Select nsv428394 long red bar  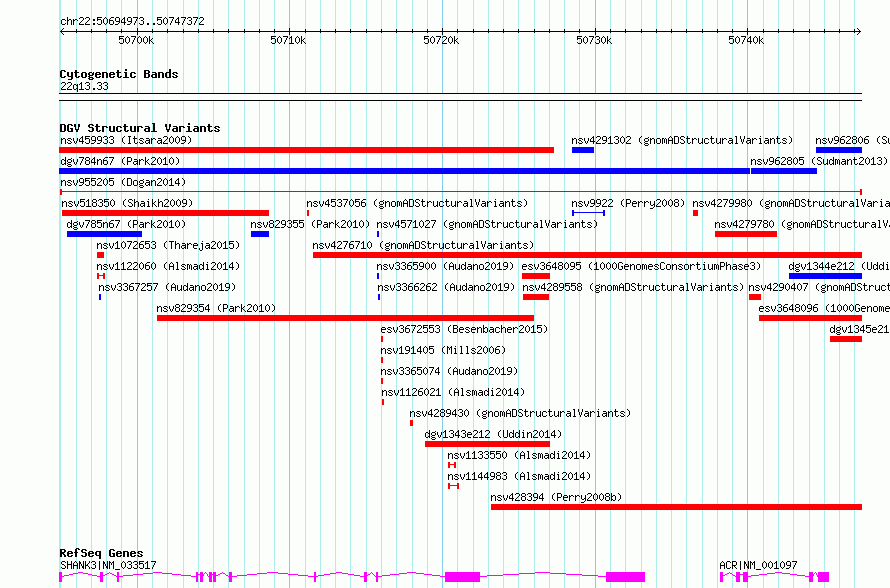[x=677, y=507]
